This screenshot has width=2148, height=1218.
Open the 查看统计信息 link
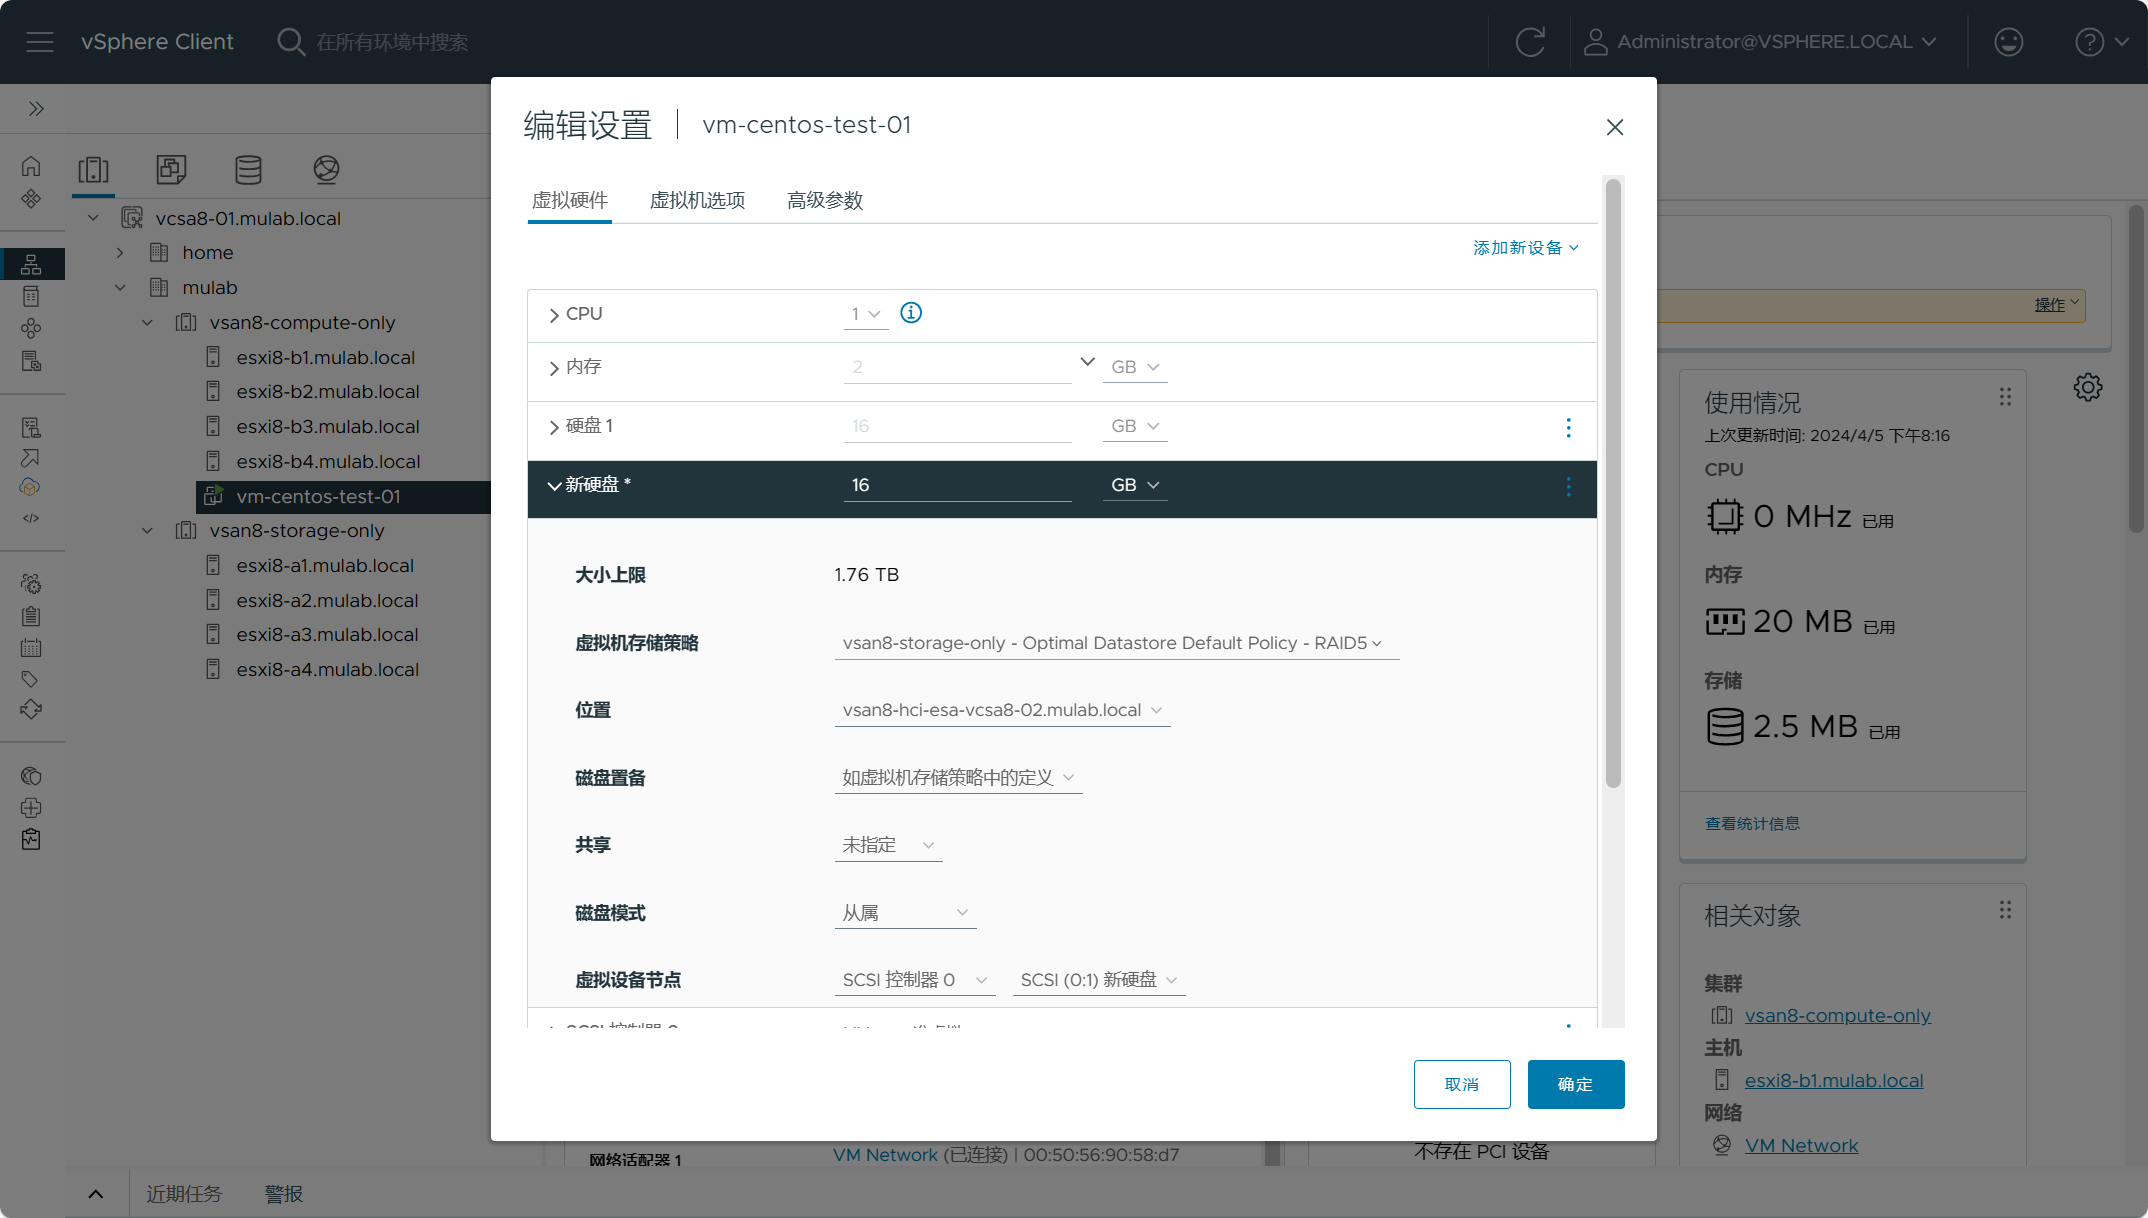[1752, 824]
